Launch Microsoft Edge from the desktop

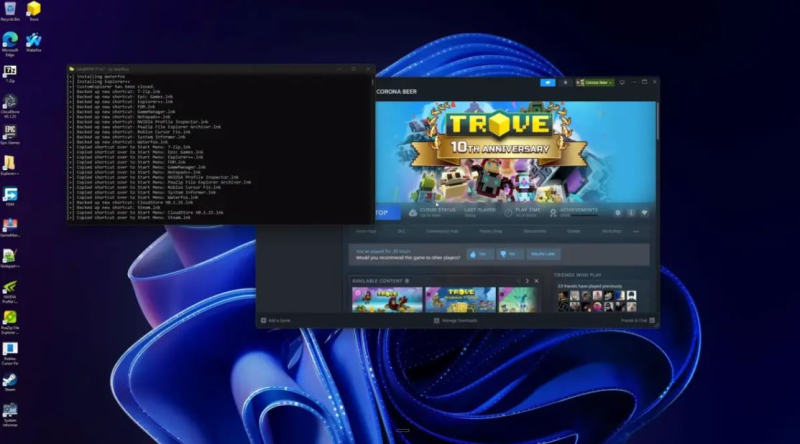10,44
